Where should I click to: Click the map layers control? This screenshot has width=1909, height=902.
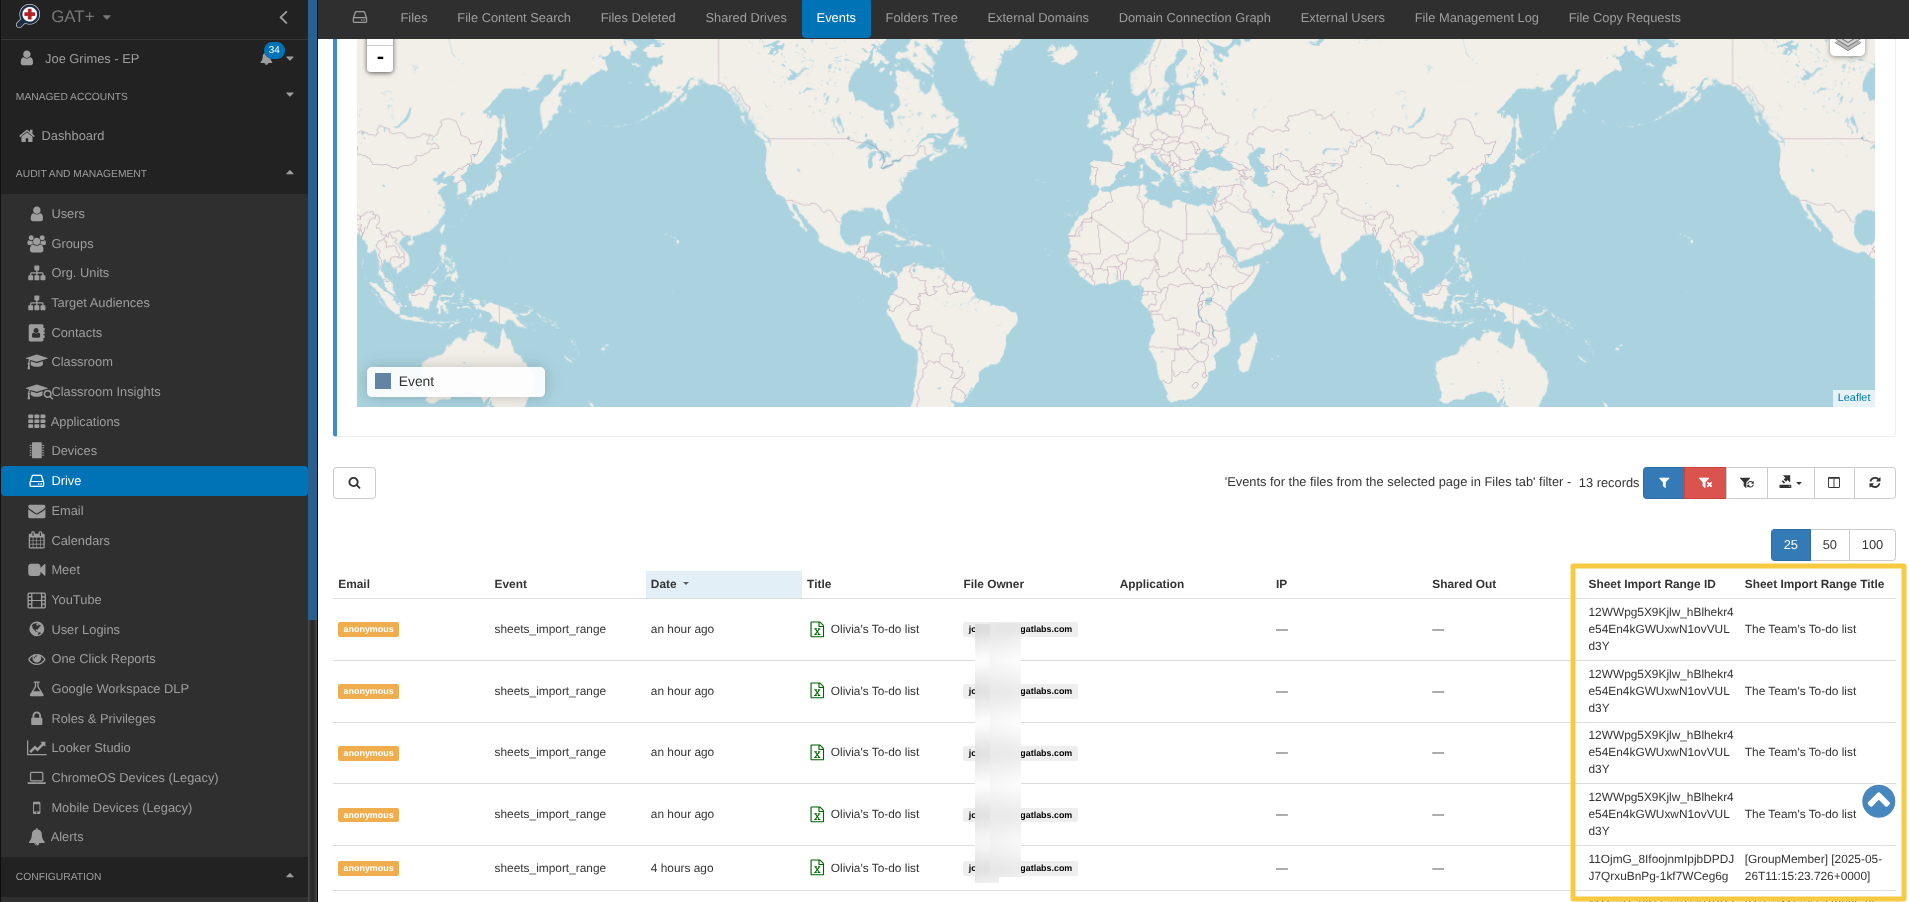point(1847,43)
